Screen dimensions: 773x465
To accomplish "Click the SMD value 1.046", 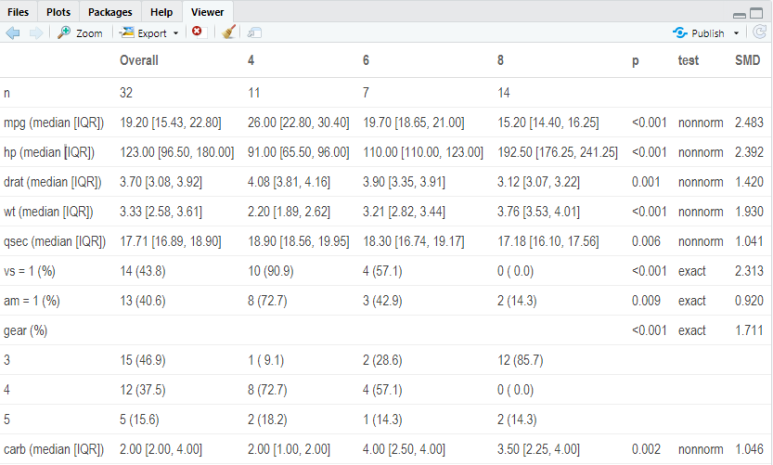I will 749,449.
